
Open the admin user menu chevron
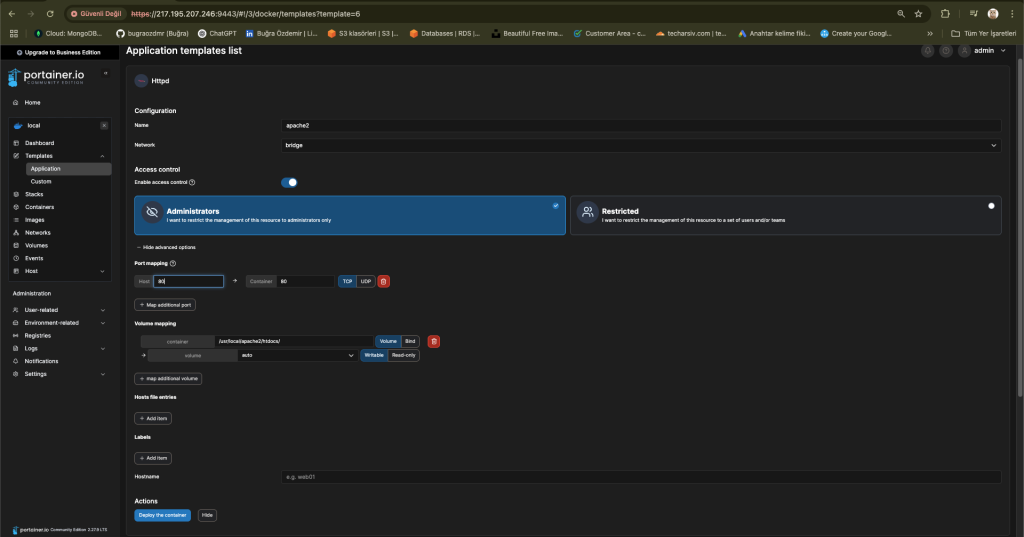1003,51
